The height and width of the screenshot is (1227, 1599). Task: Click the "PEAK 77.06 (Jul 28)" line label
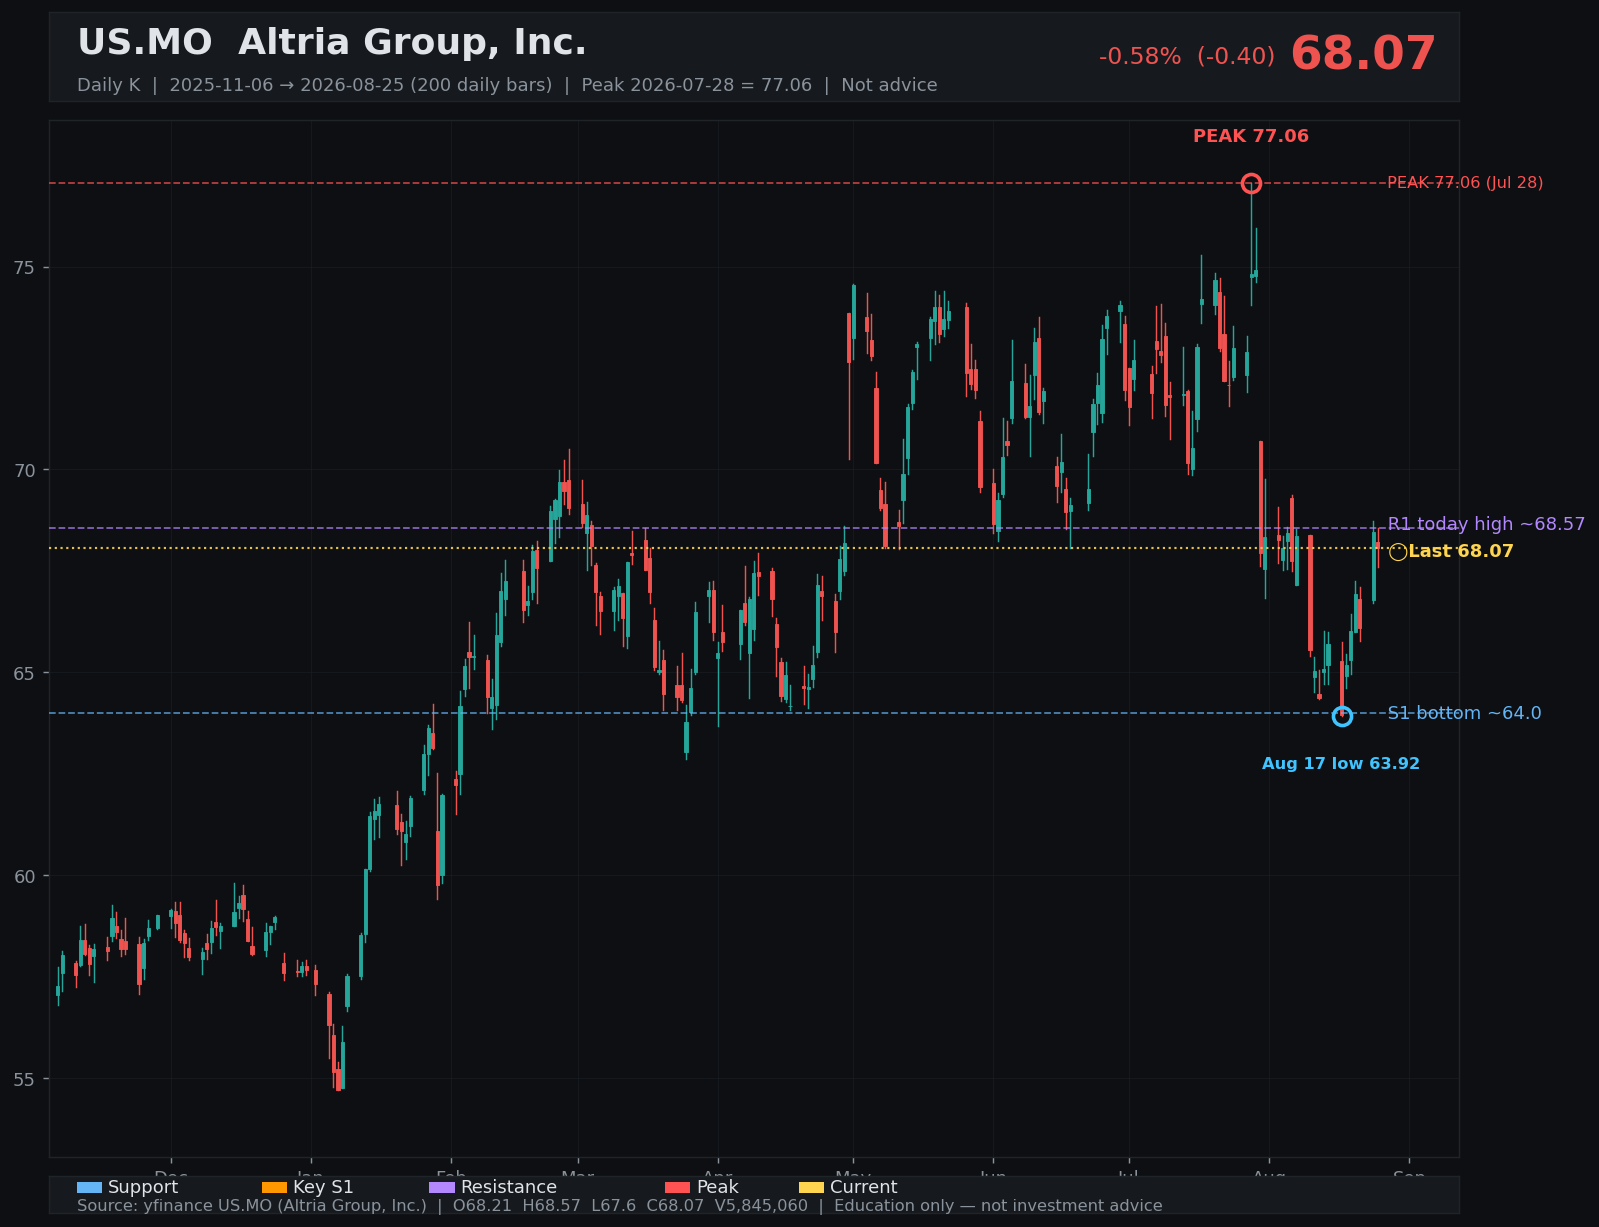point(1465,183)
